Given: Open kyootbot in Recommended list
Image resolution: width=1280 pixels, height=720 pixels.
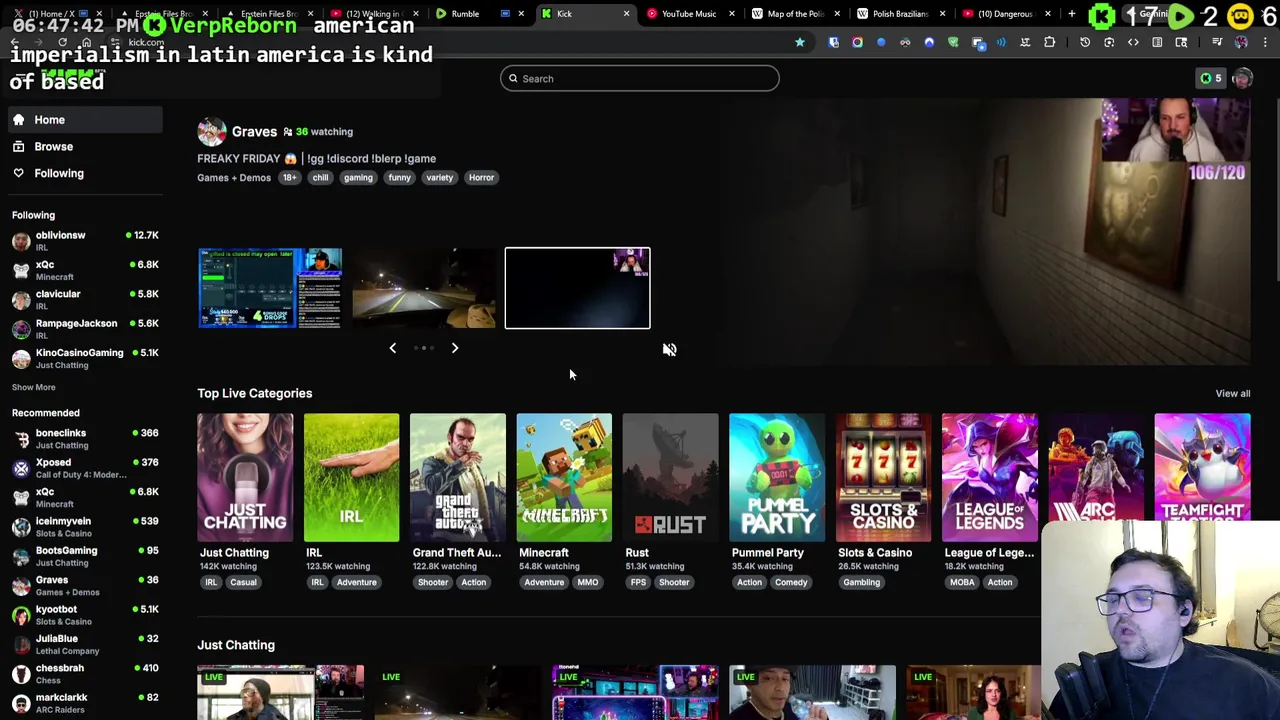Looking at the screenshot, I should 85,615.
